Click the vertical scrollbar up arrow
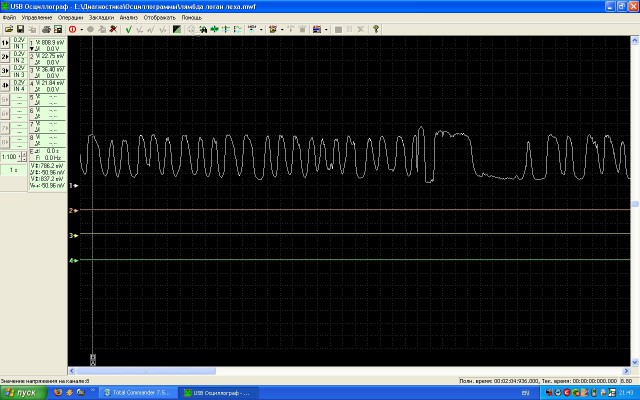 click(635, 40)
